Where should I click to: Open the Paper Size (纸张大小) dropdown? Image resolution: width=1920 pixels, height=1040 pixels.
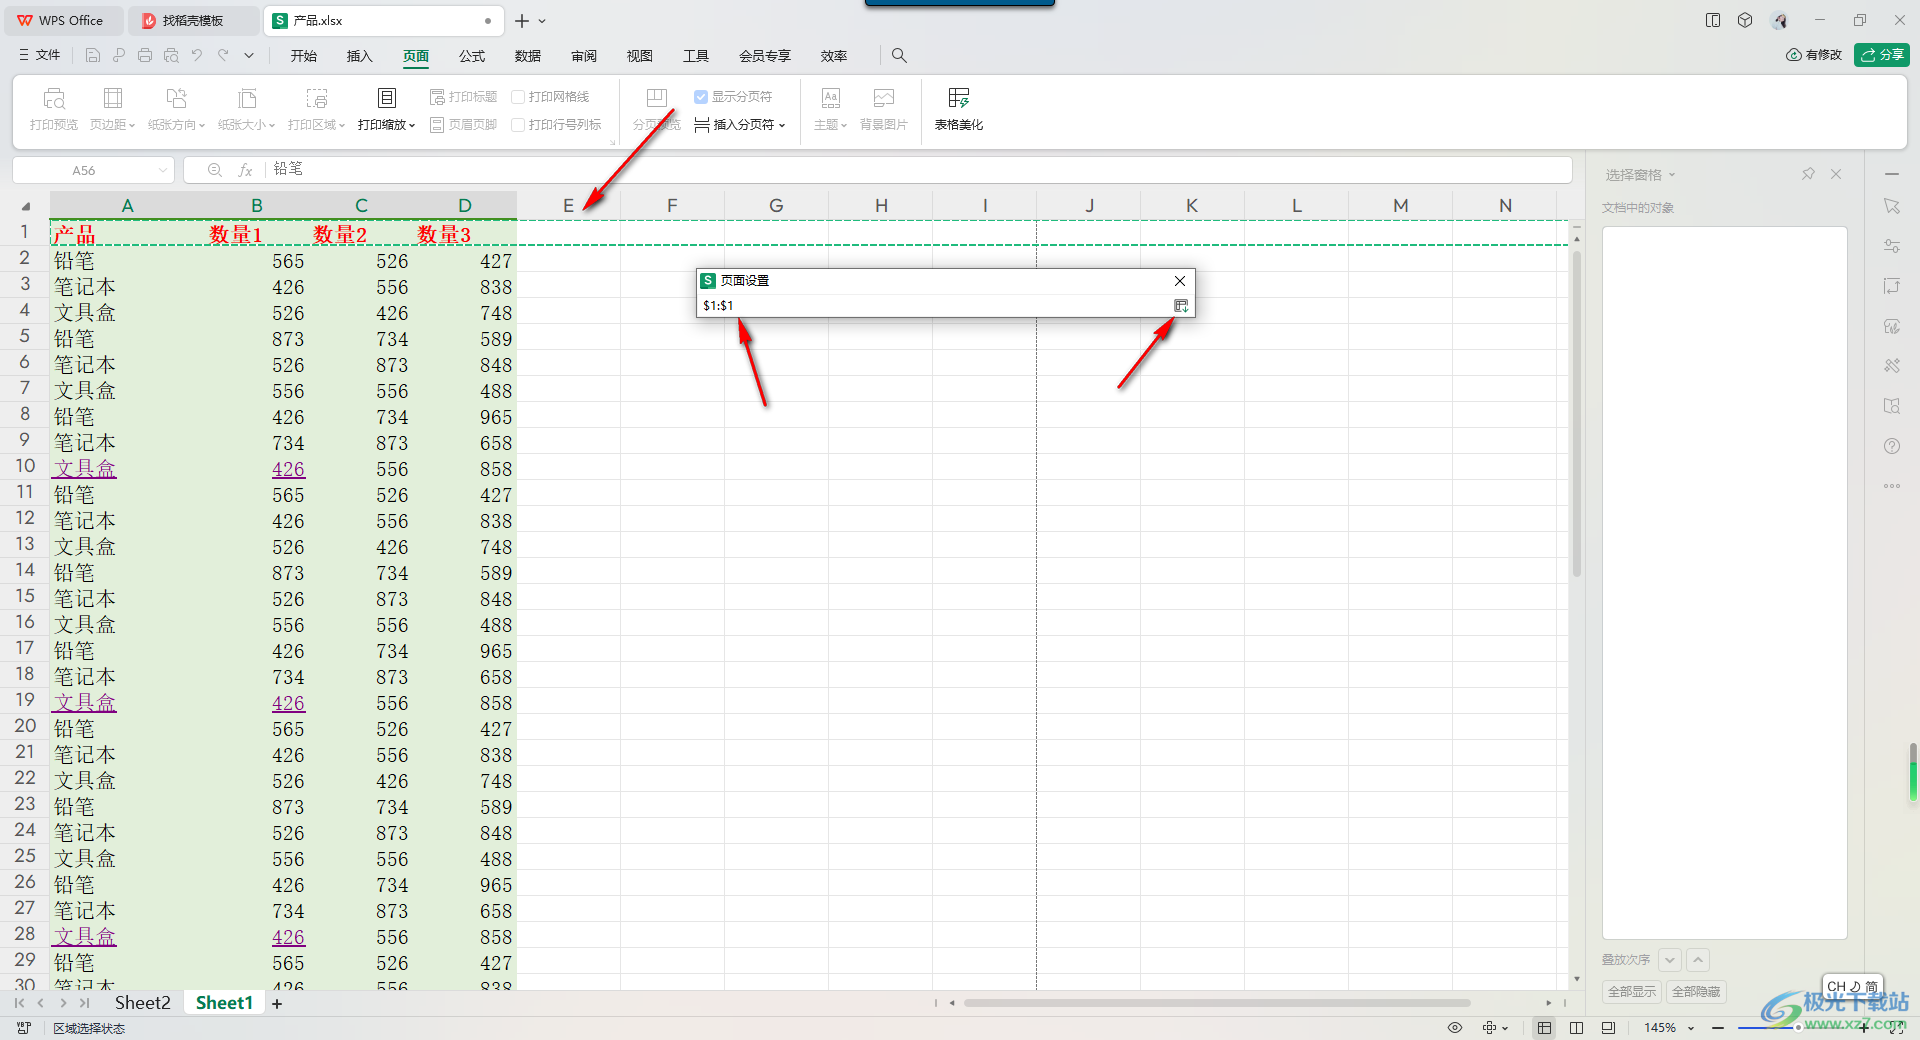[246, 109]
